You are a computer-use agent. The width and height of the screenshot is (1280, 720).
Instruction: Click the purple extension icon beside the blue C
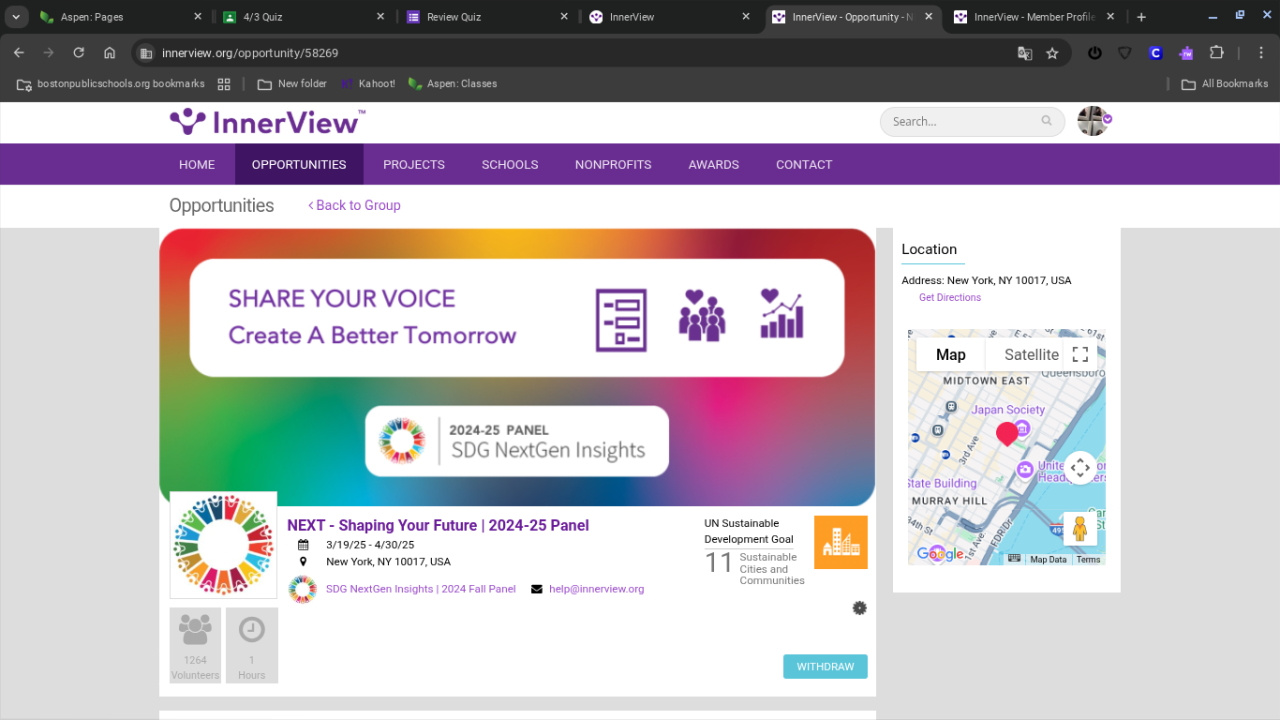point(1186,53)
